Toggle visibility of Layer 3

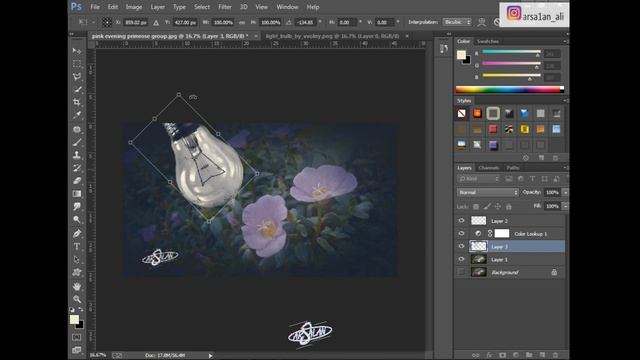(x=461, y=247)
